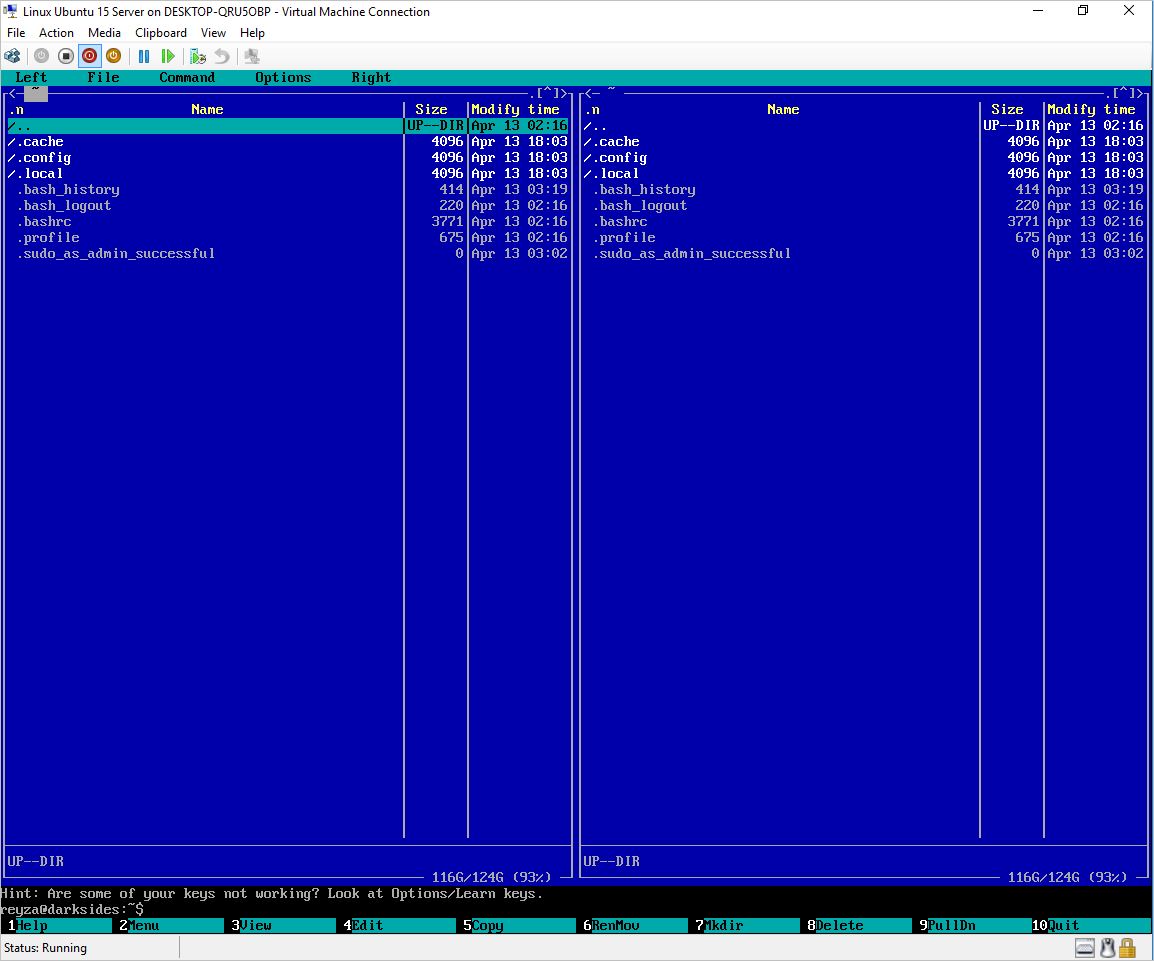Viewport: 1154px width, 961px height.
Task: Open the Options dropdown in Midnight Commander
Action: (x=283, y=77)
